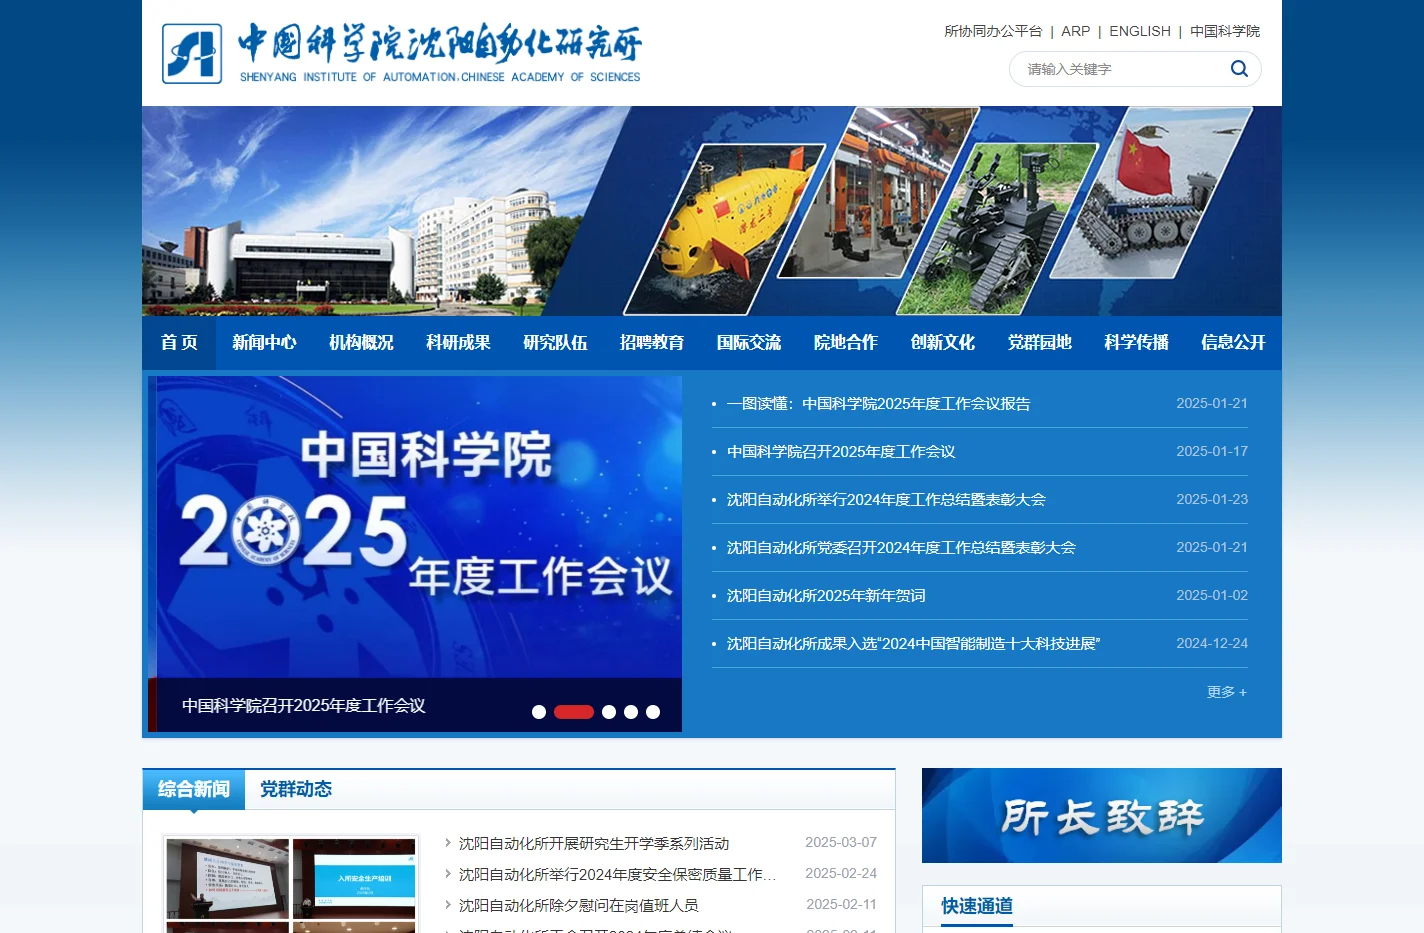Open the 科学传播 menu
Screen dimensions: 1424x933
tap(1137, 342)
